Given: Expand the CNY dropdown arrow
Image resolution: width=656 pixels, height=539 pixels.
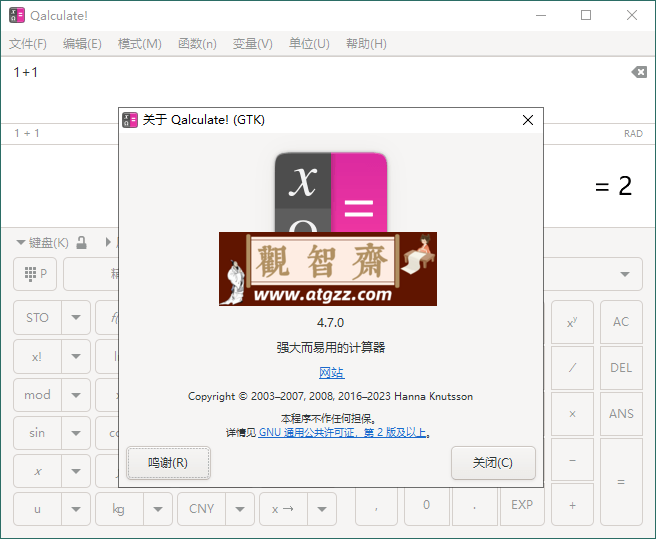Looking at the screenshot, I should 240,509.
